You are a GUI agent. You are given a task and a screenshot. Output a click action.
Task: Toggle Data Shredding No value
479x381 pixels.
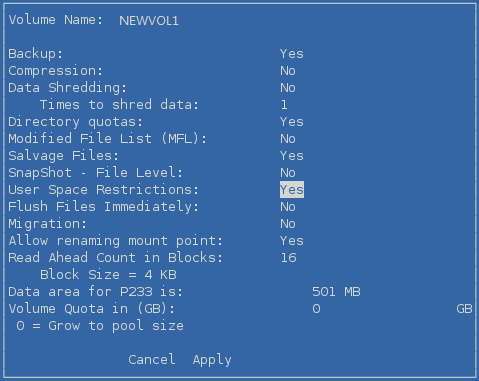(288, 88)
